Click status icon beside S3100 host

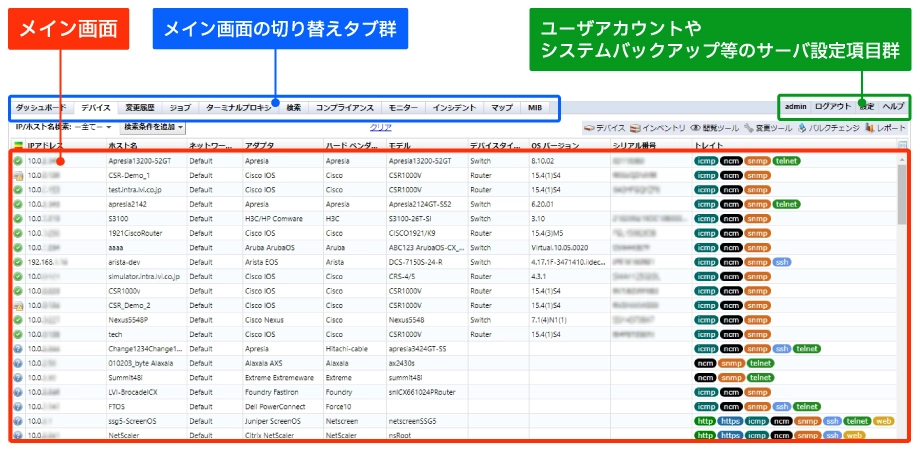[x=18, y=219]
